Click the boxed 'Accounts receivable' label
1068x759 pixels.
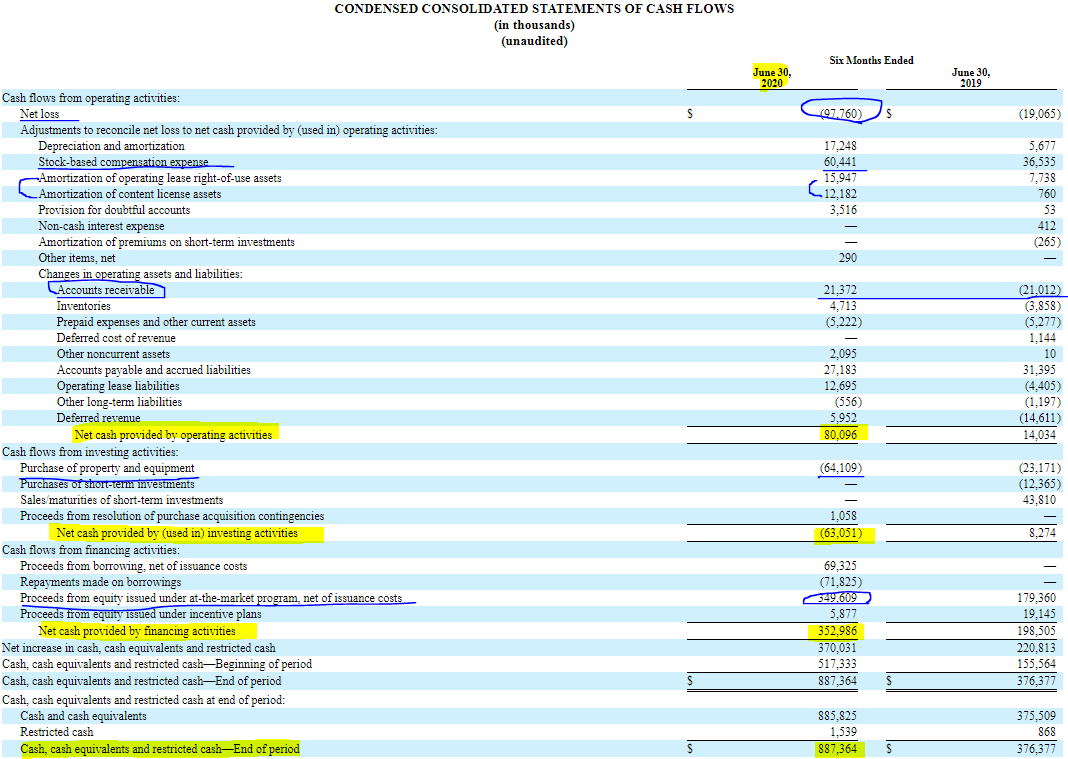click(106, 290)
